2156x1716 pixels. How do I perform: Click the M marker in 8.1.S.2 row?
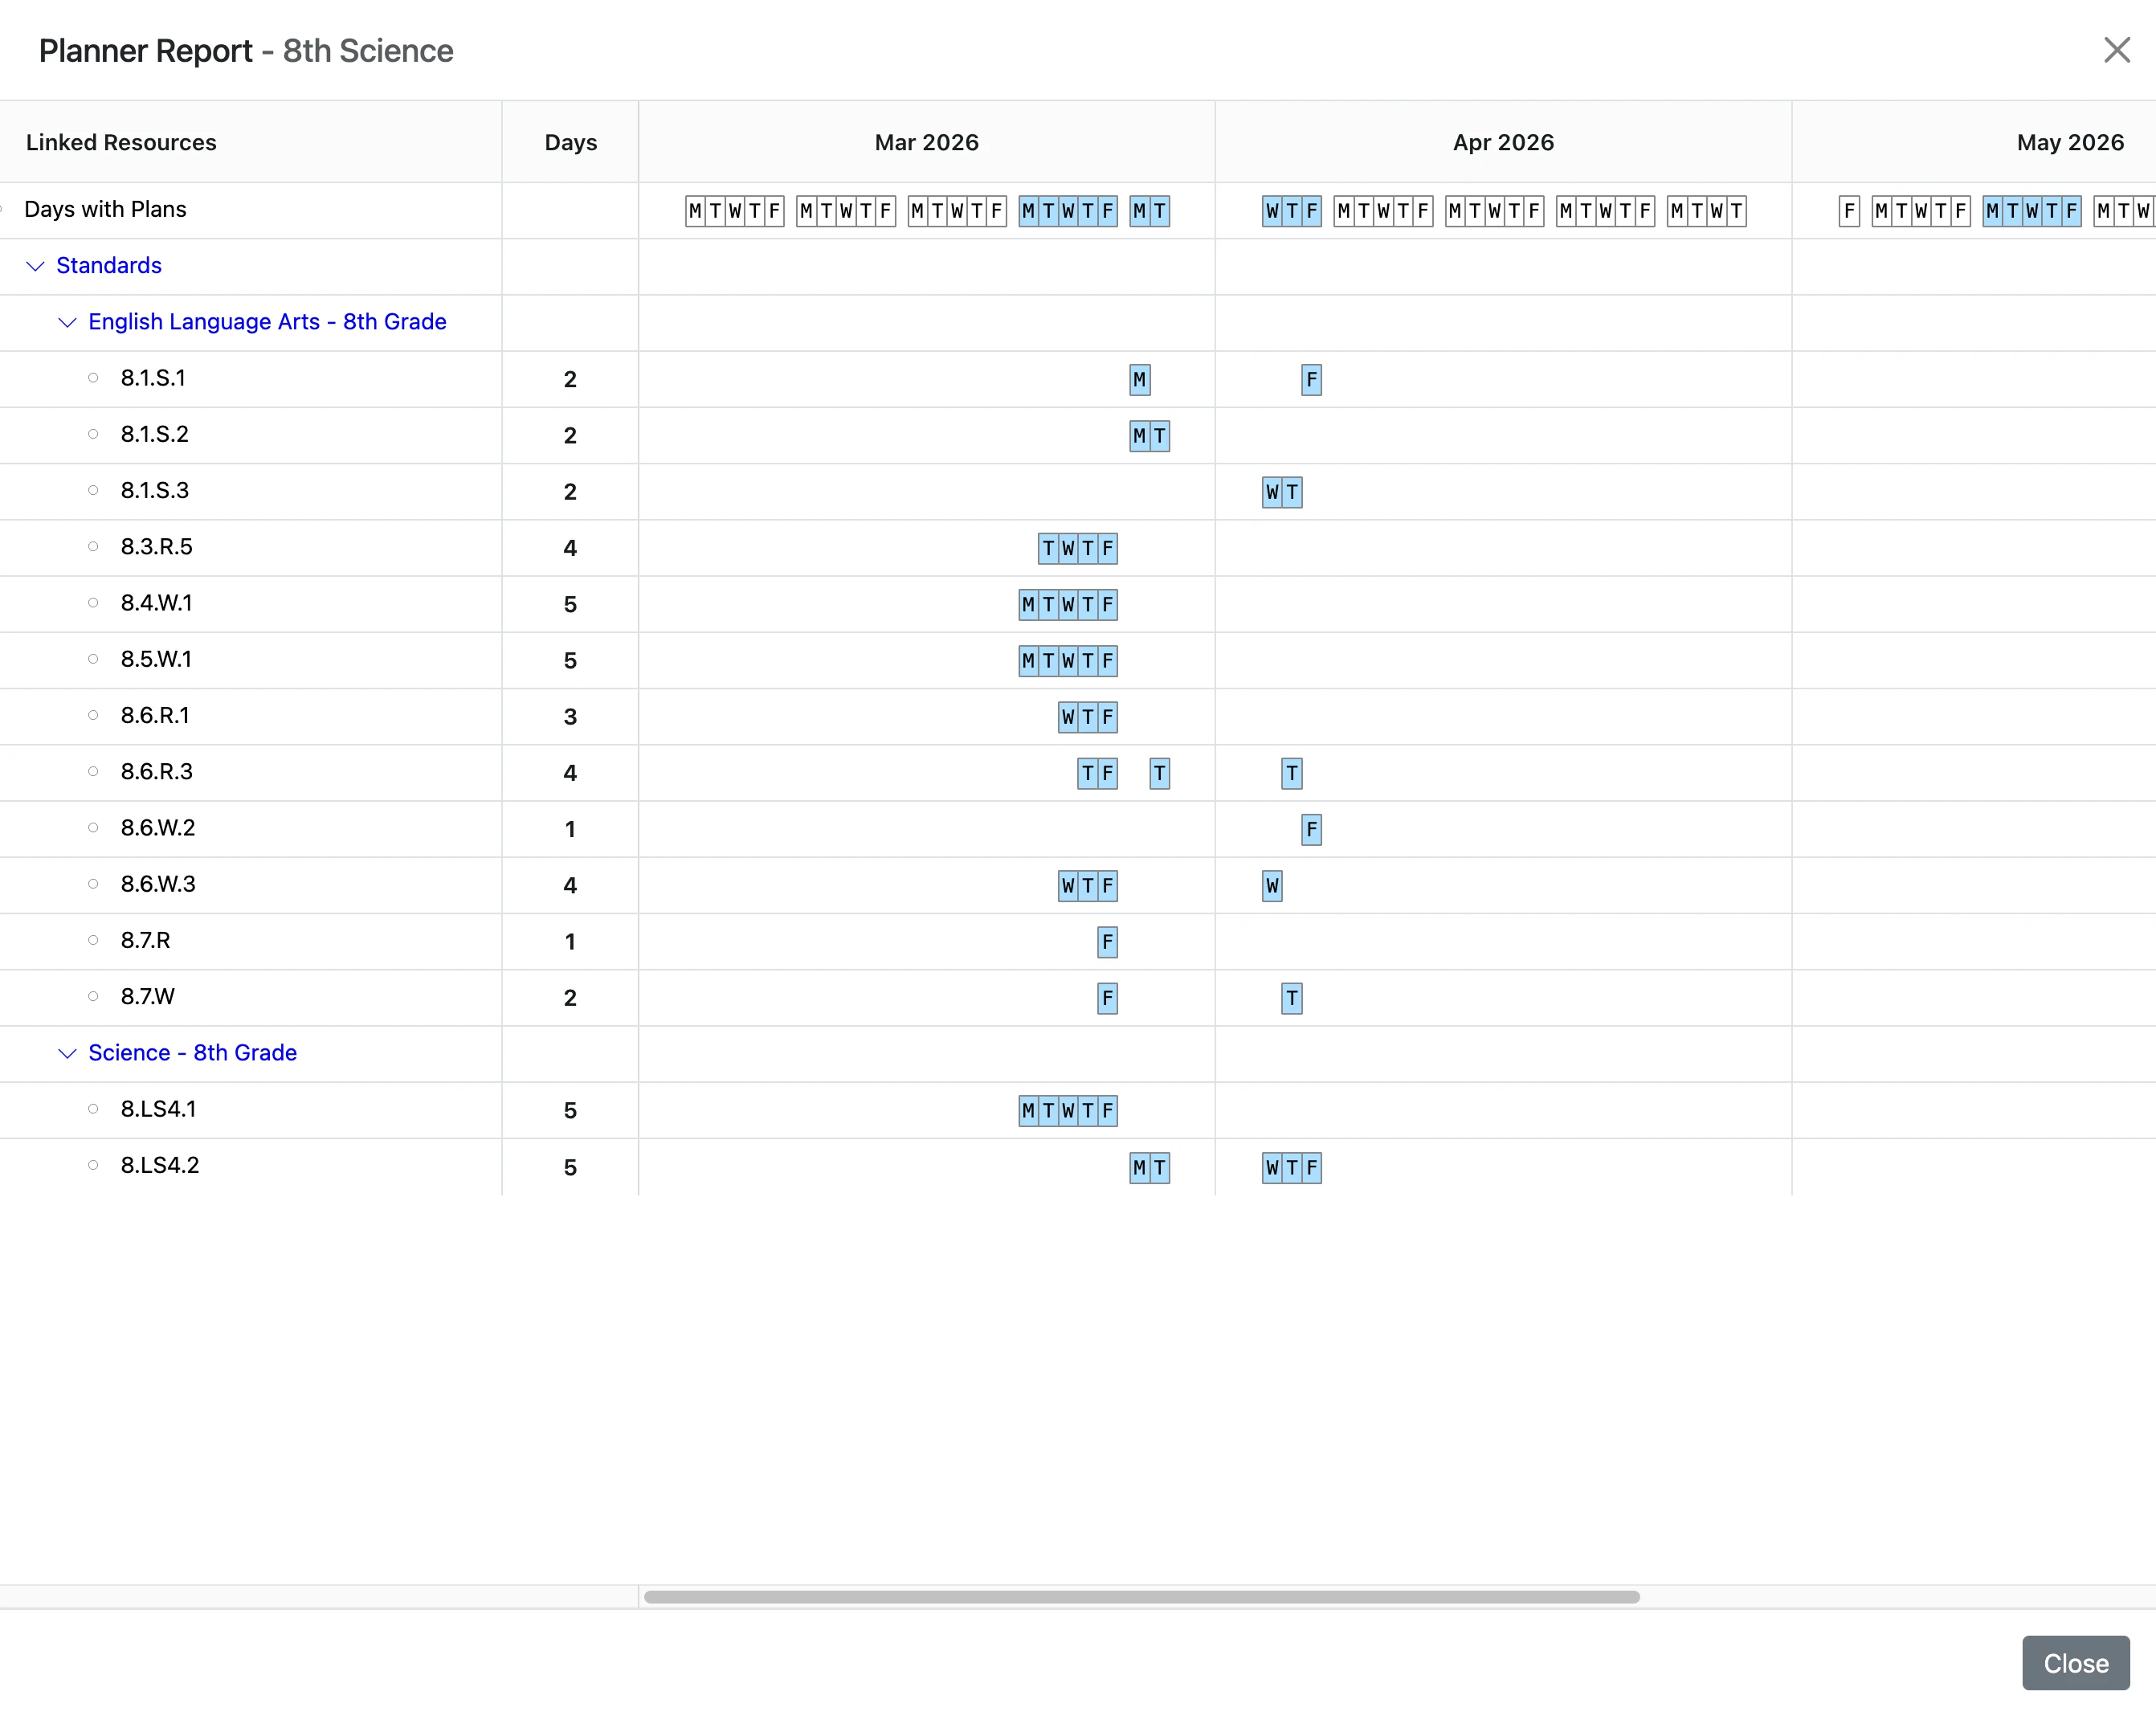click(x=1140, y=436)
